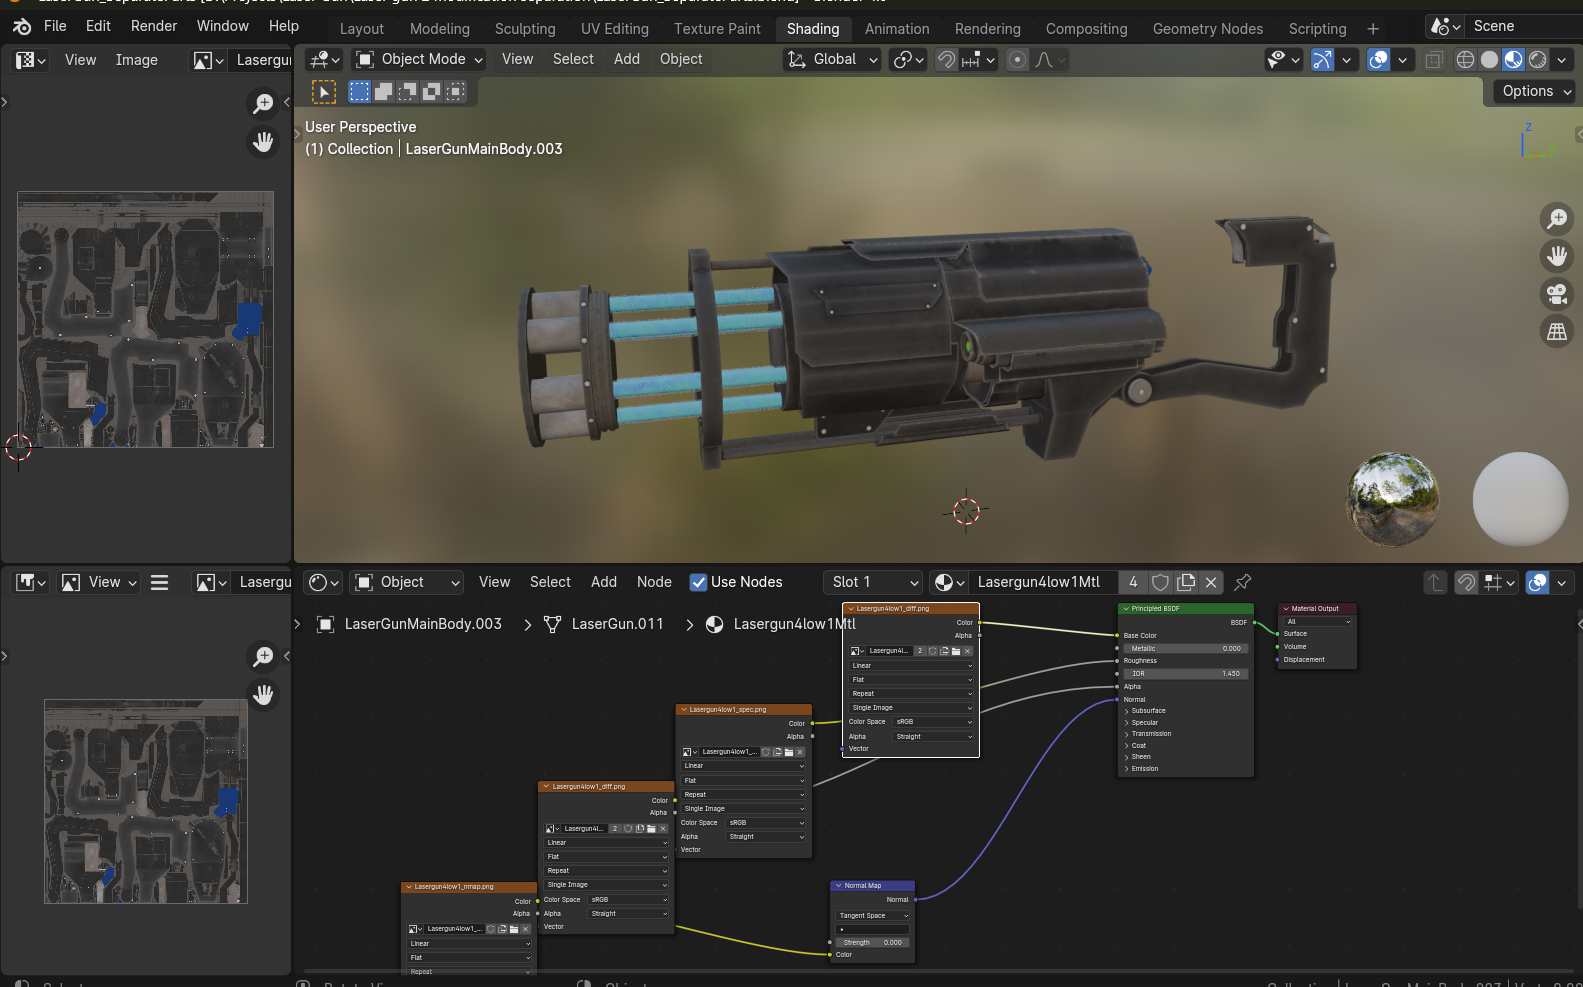Click zoom icon in lower image editor
1583x987 pixels.
[x=263, y=656]
